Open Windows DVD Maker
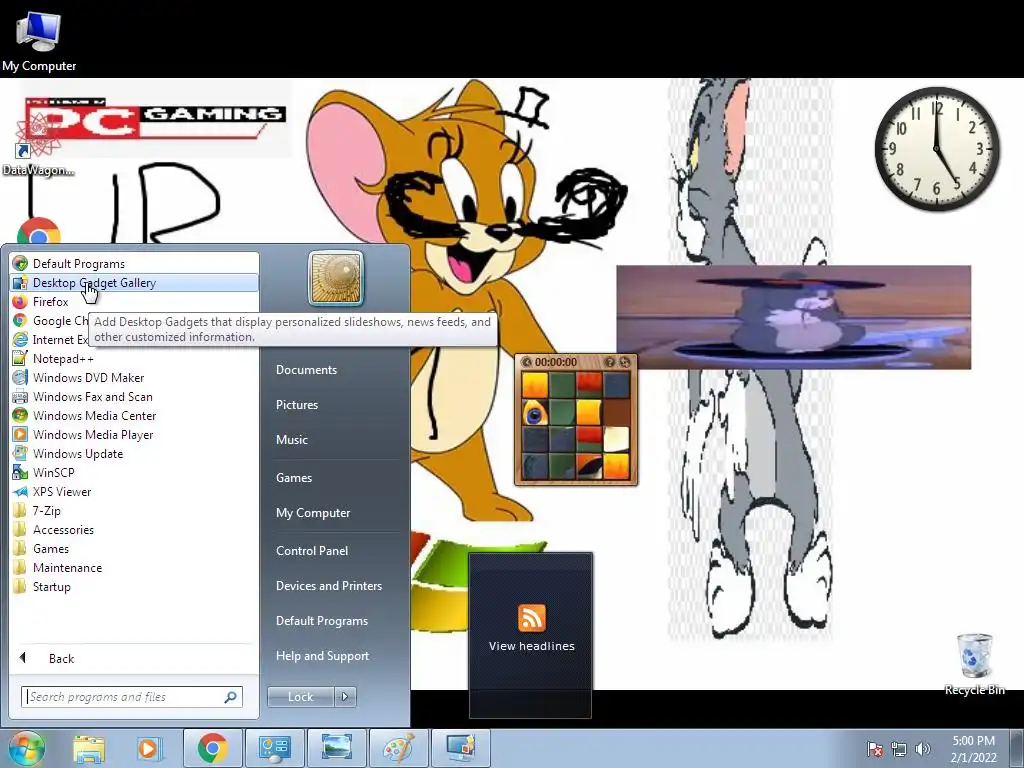The width and height of the screenshot is (1024, 768). click(x=134, y=377)
